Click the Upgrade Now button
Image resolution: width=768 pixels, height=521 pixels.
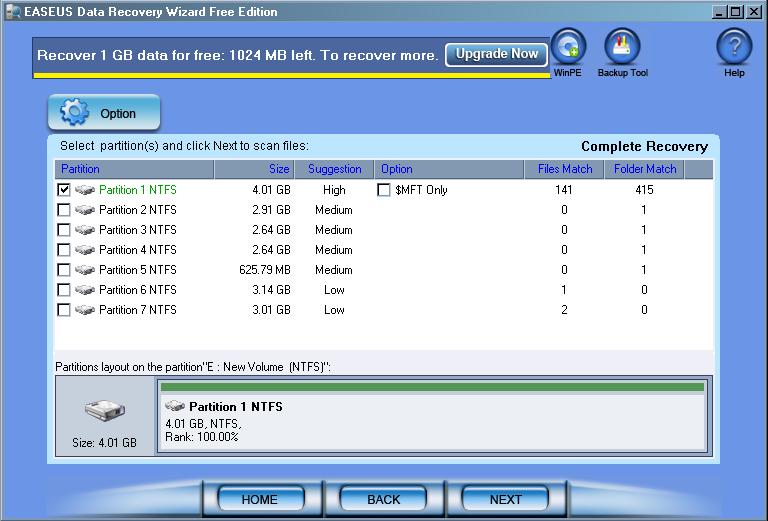[496, 54]
